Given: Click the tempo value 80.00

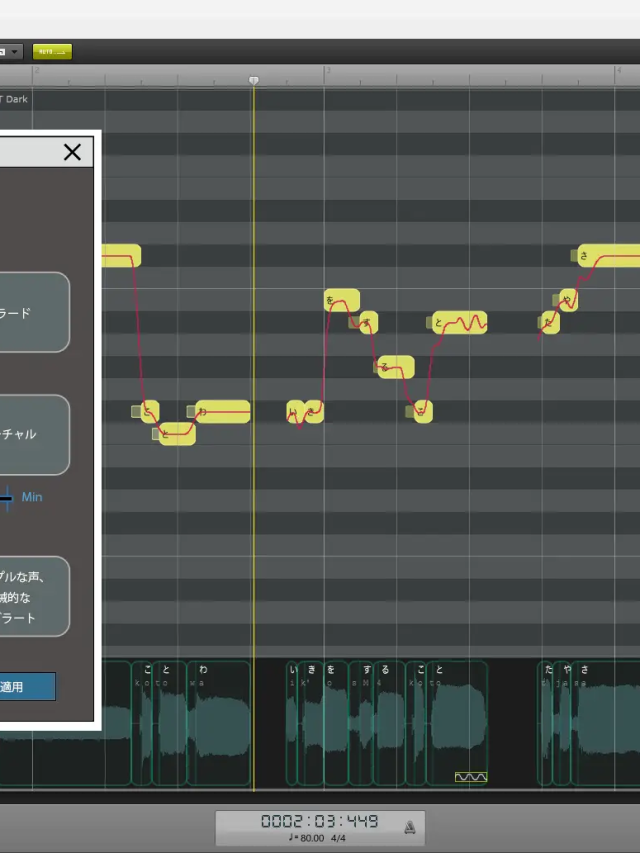Looking at the screenshot, I should (311, 838).
